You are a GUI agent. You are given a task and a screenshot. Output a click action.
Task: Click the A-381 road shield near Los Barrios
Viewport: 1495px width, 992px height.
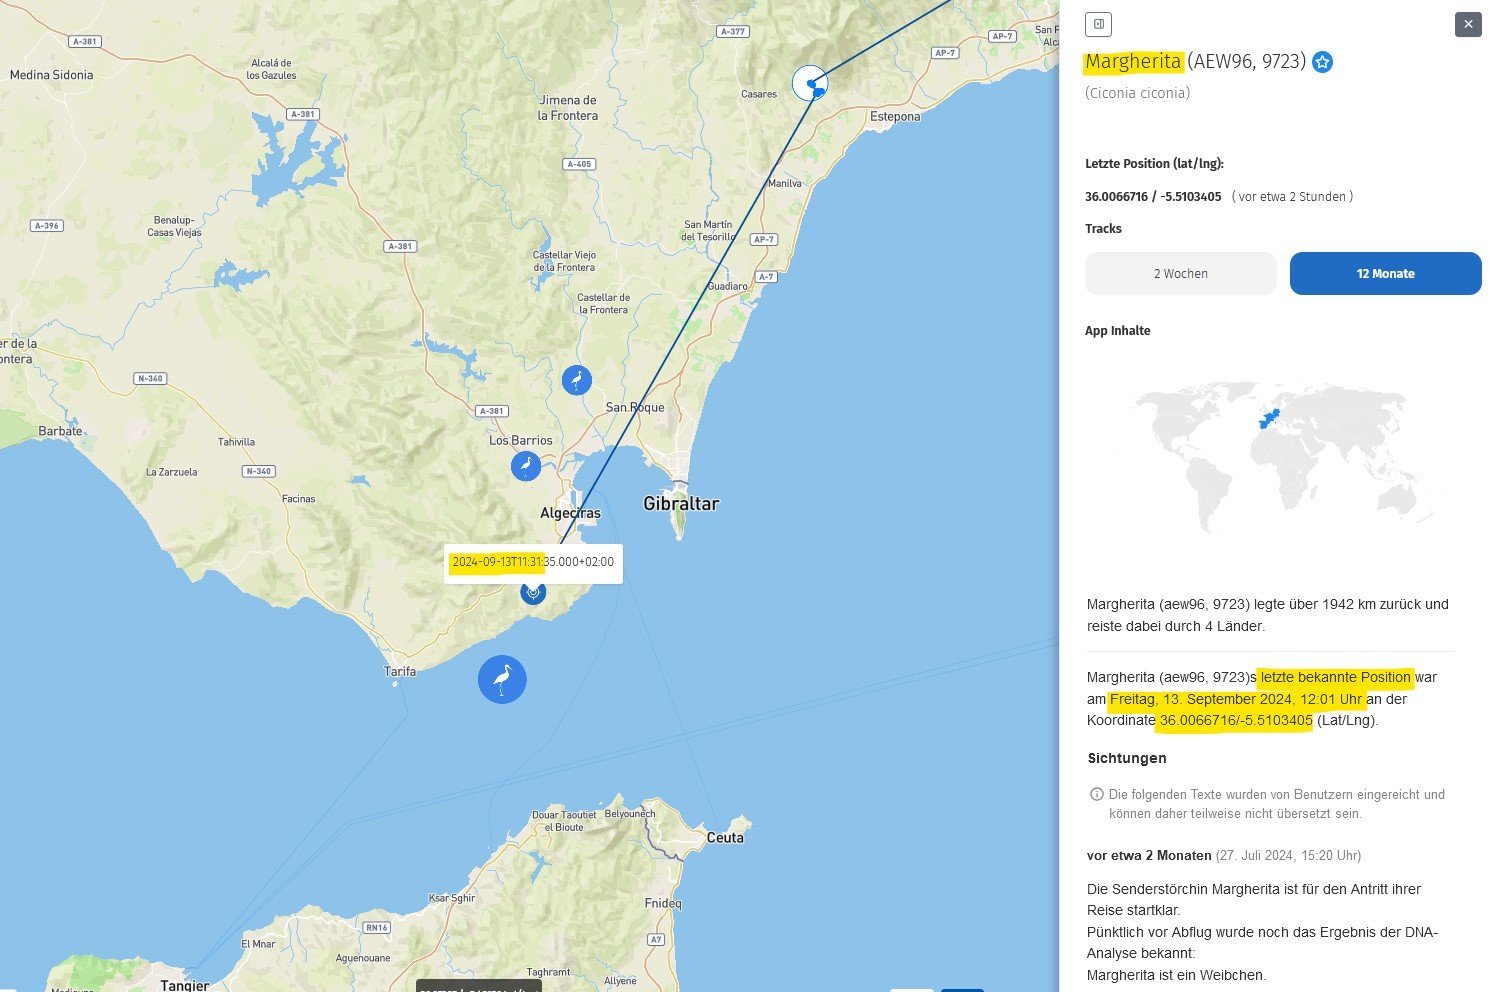coord(491,411)
